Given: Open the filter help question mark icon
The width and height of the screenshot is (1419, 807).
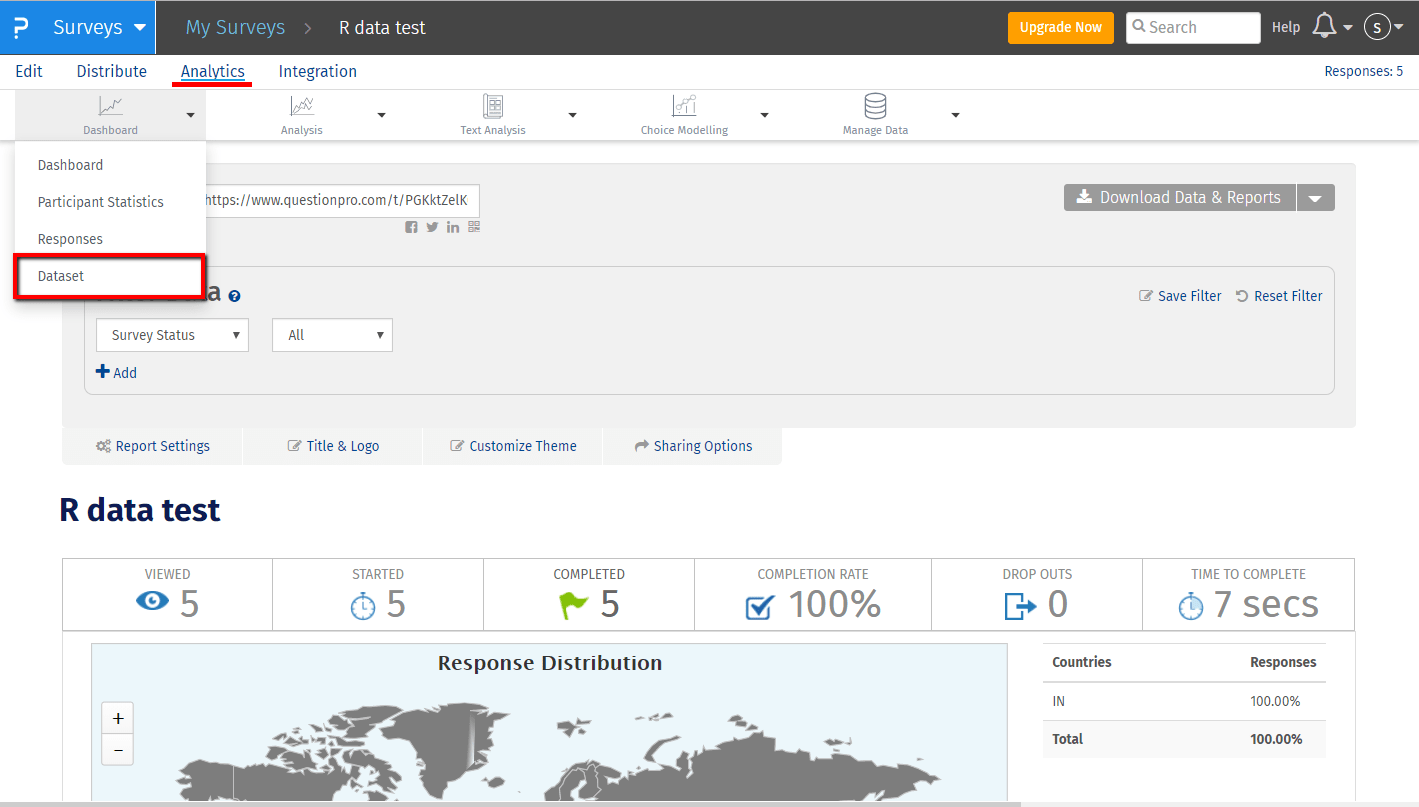Looking at the screenshot, I should [234, 296].
